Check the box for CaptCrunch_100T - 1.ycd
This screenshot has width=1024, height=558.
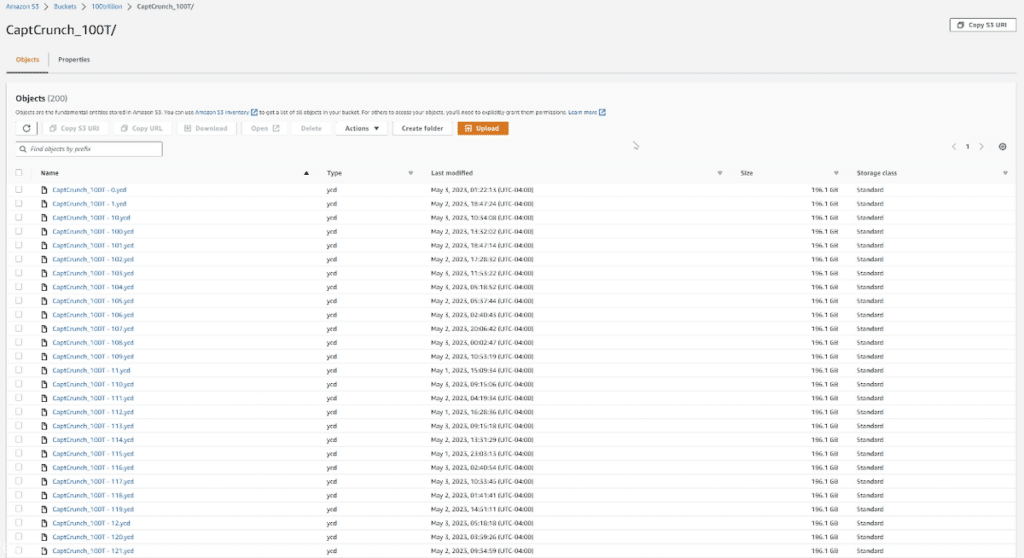pos(19,203)
